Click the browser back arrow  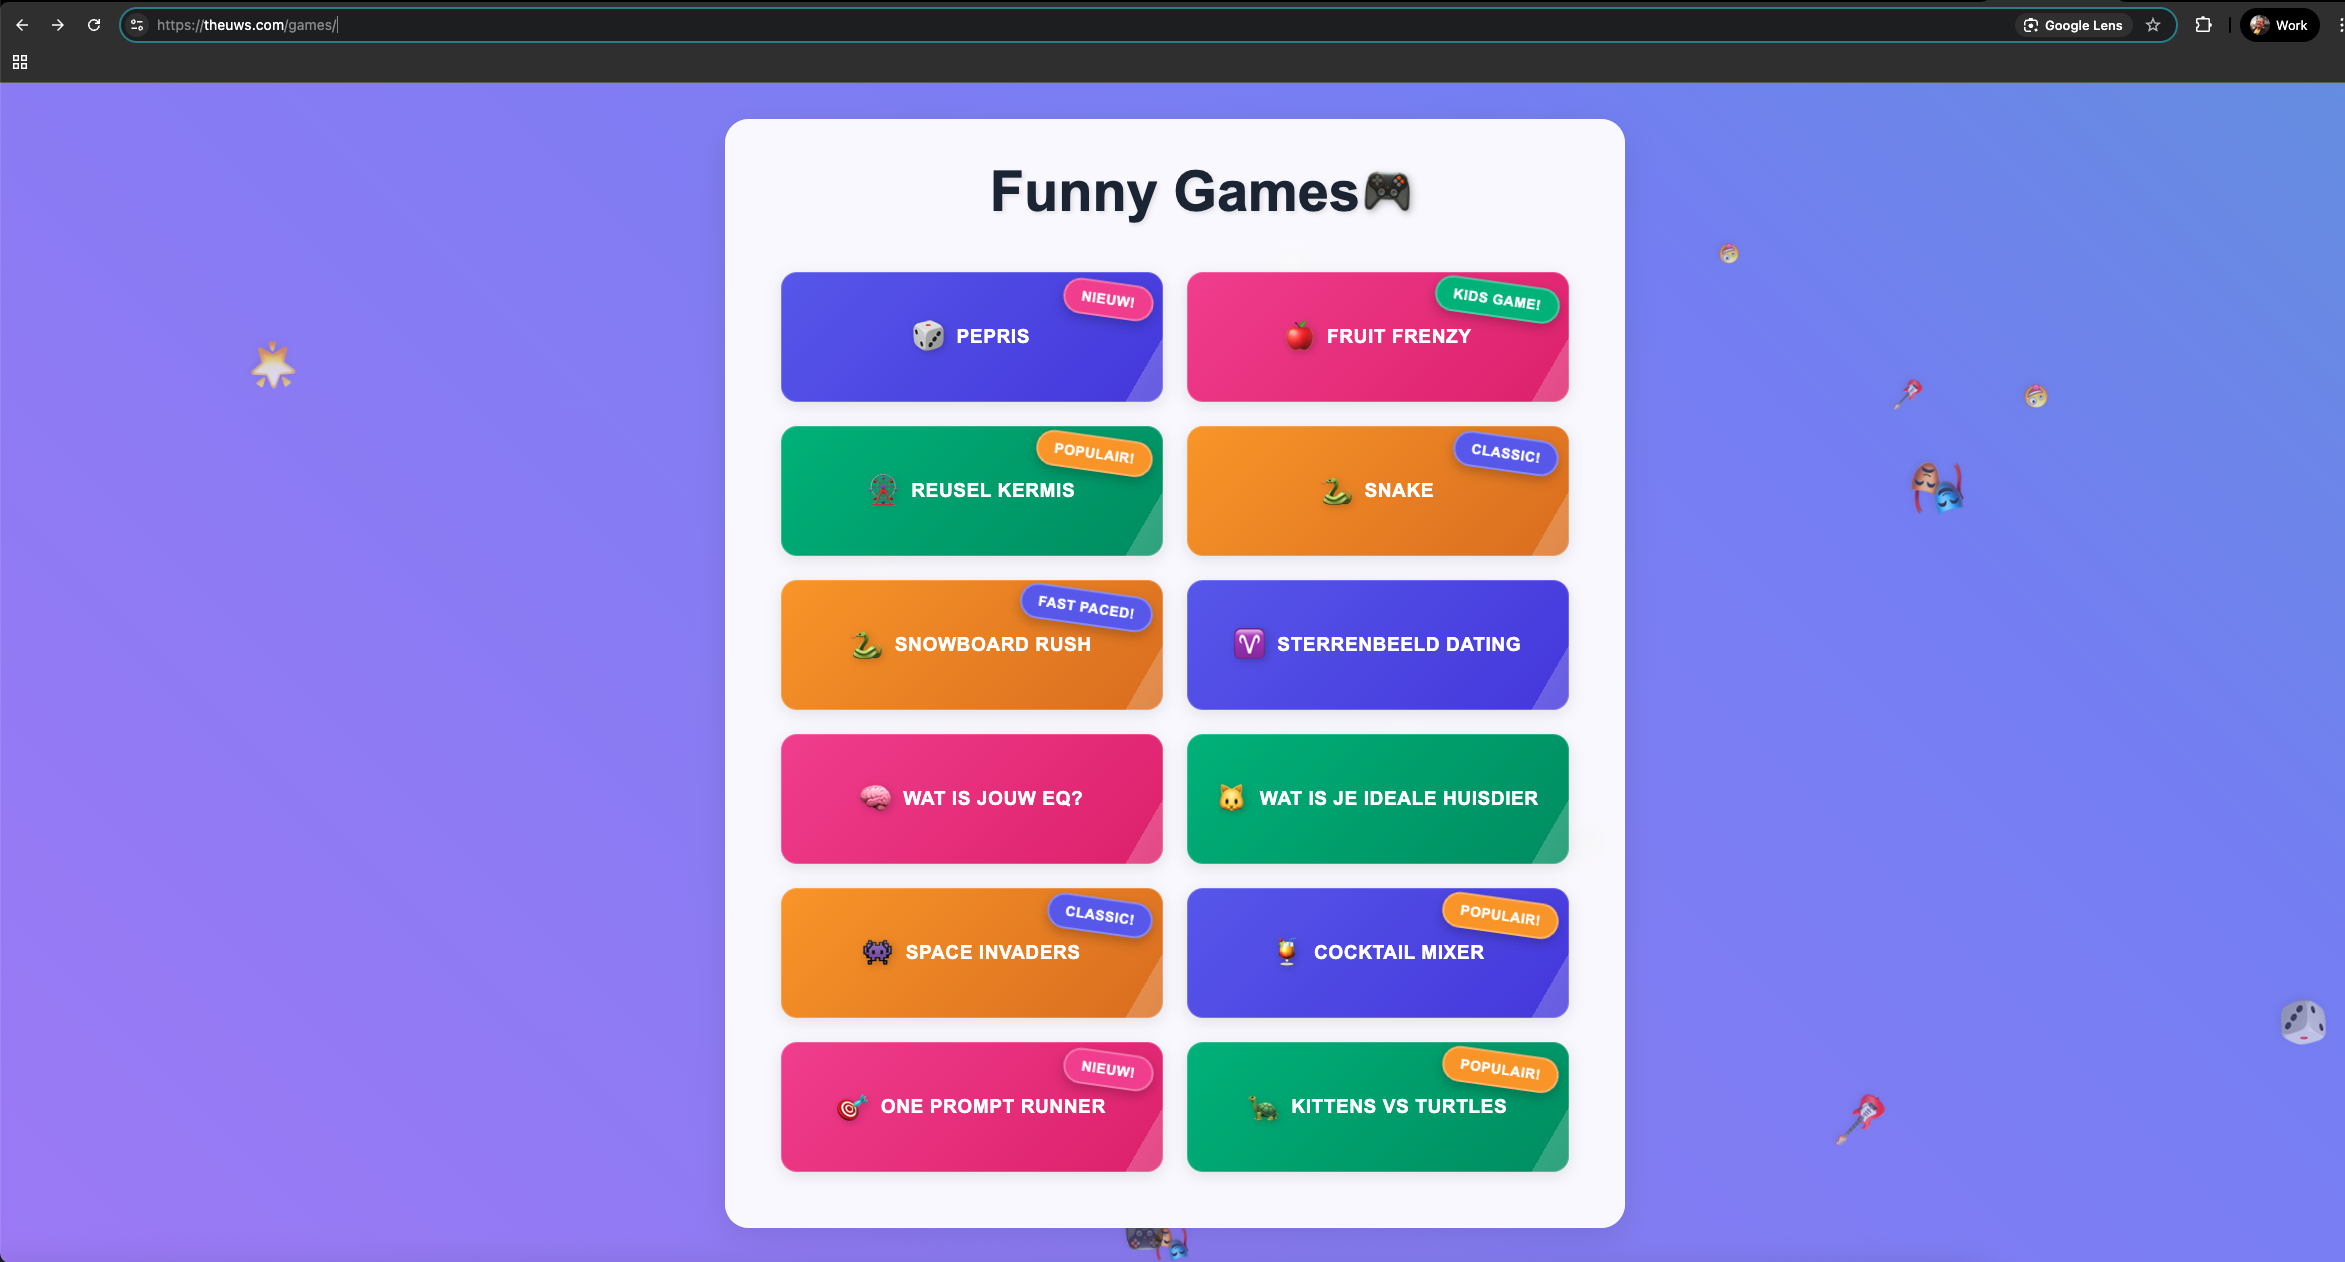pos(22,25)
